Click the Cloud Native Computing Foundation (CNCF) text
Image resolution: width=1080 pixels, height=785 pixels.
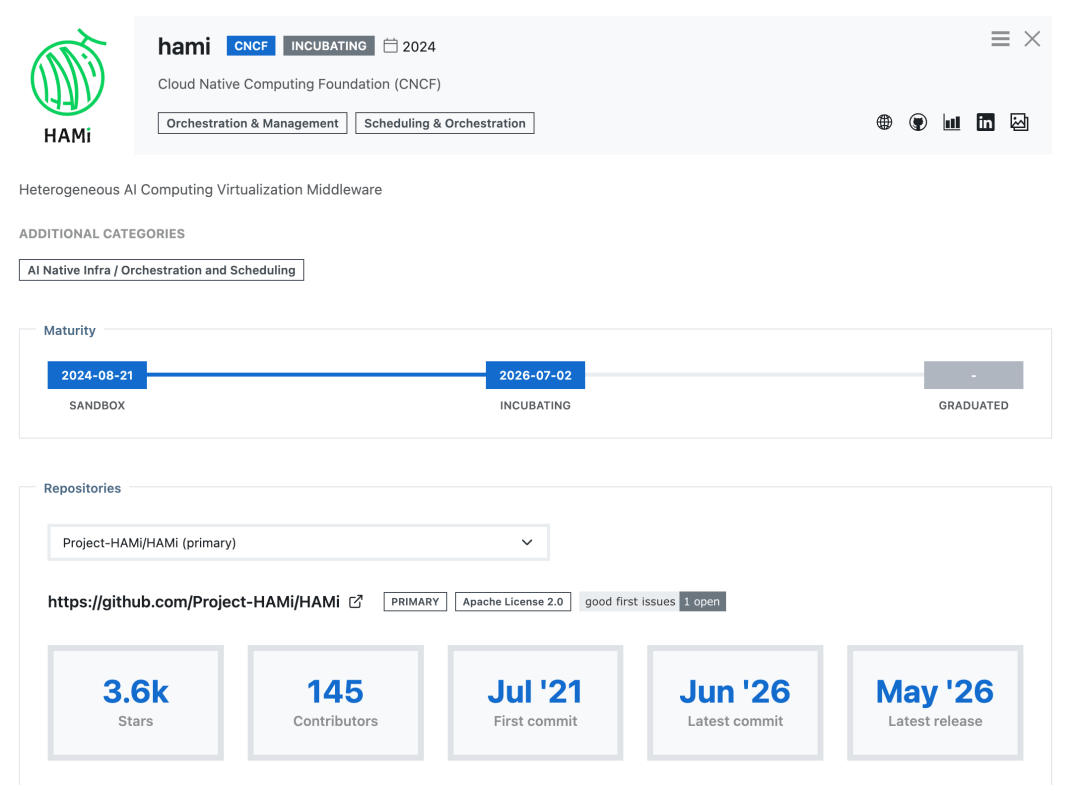(299, 84)
